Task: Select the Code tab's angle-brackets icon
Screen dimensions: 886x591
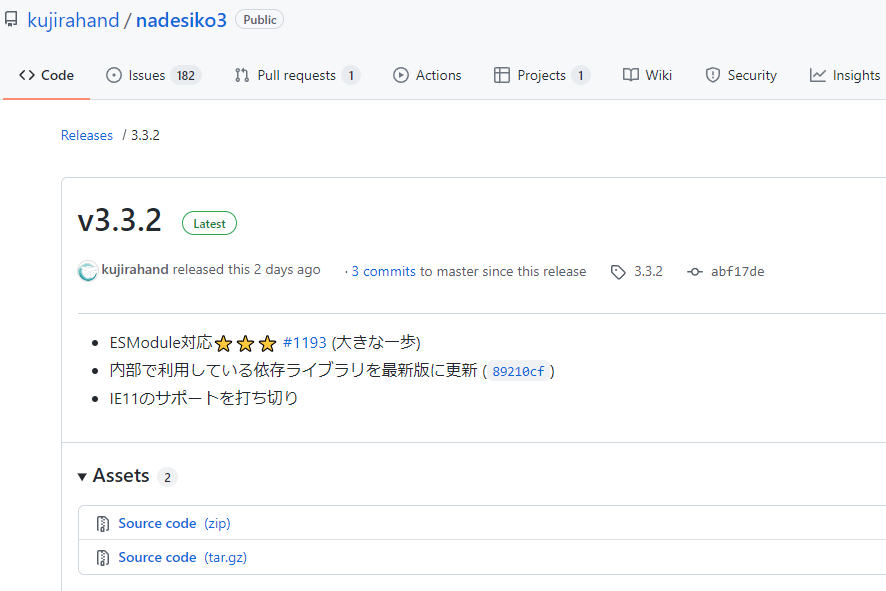Action: click(x=27, y=74)
